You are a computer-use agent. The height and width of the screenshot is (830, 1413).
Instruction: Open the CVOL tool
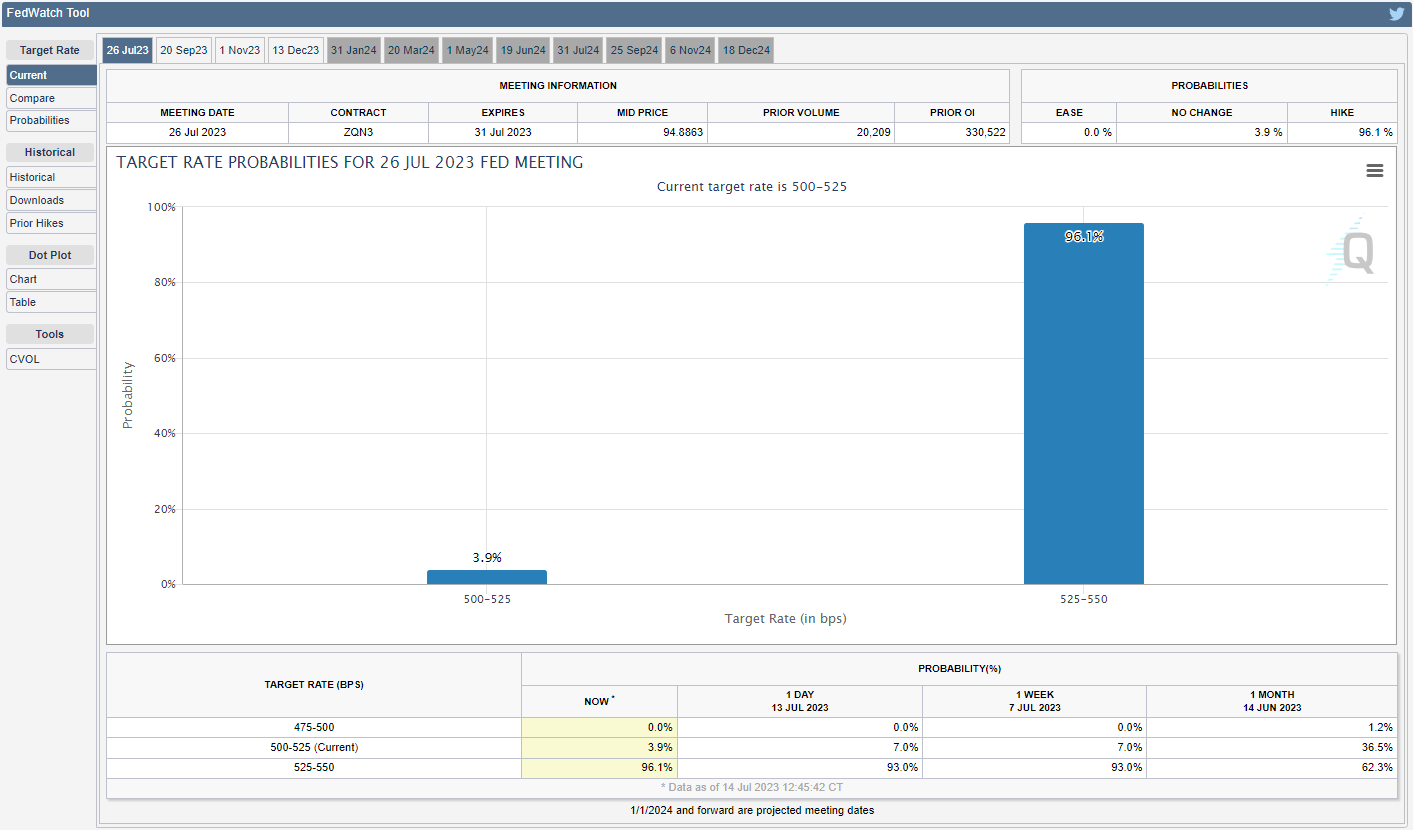pos(51,359)
